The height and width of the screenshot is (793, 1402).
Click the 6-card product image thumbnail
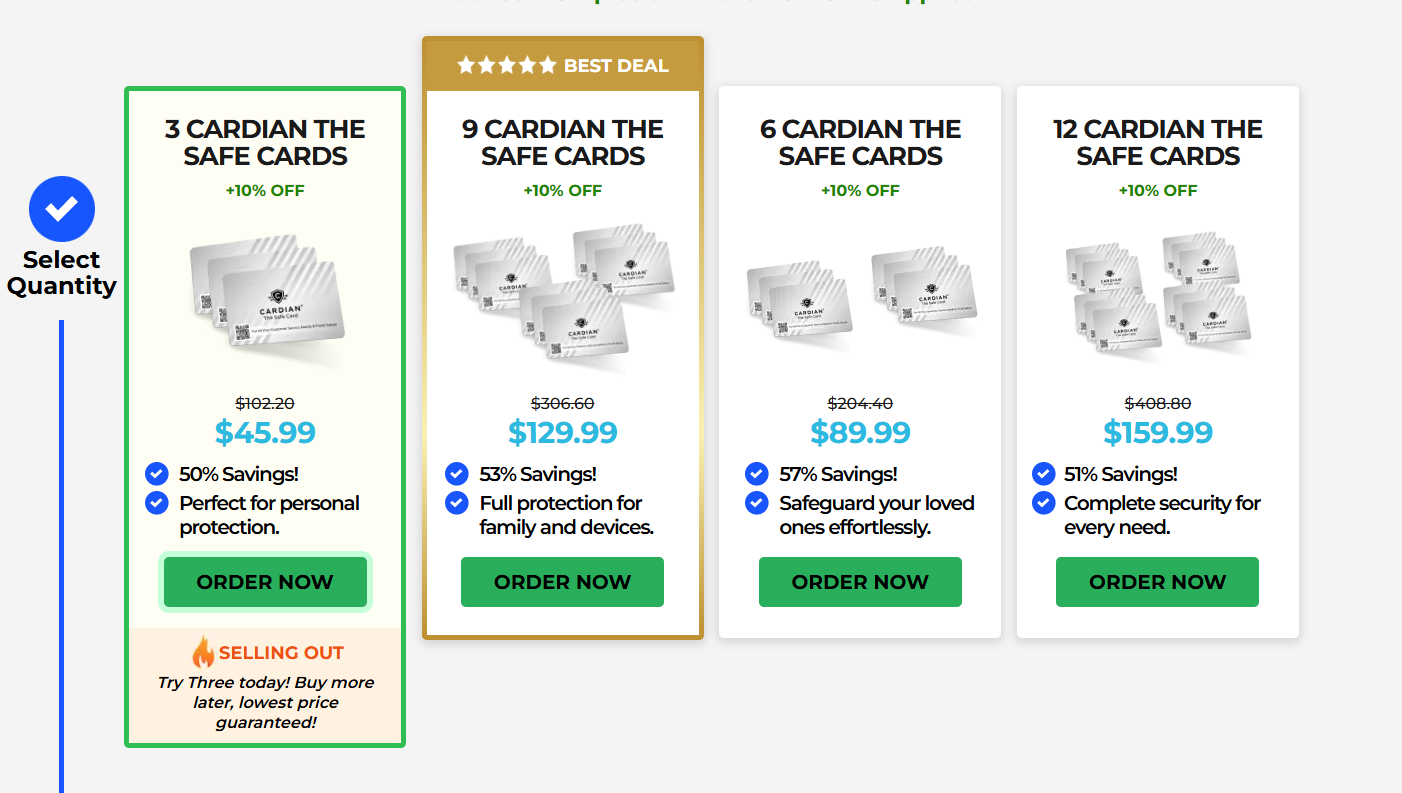click(x=860, y=295)
